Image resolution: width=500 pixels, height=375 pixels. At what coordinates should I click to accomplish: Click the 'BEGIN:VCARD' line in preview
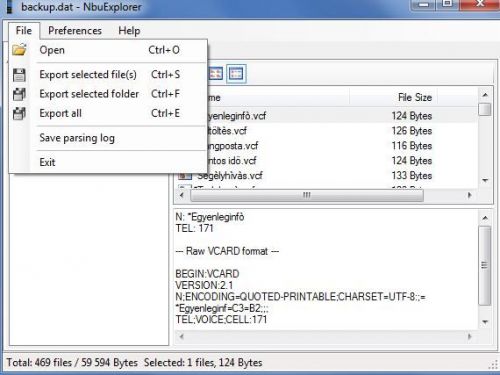coord(207,274)
